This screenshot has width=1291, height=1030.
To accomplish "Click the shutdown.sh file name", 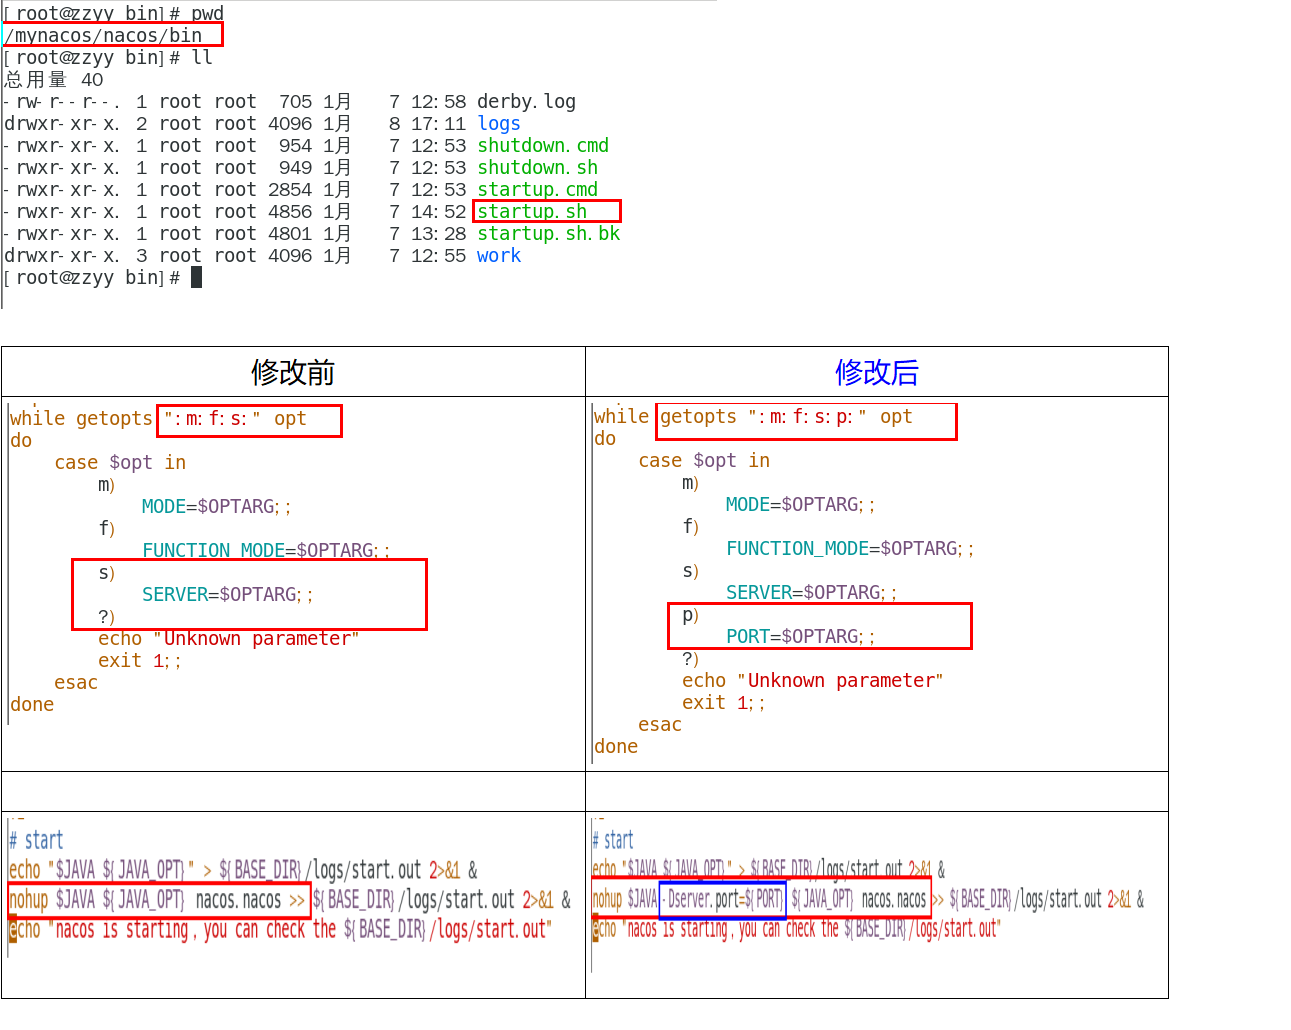I will coord(537,168).
